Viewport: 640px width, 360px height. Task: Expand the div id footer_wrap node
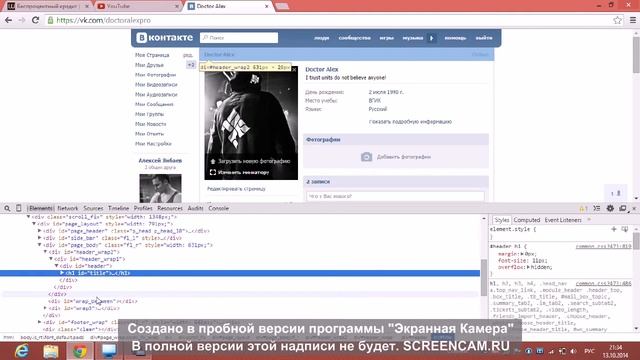coord(40,322)
